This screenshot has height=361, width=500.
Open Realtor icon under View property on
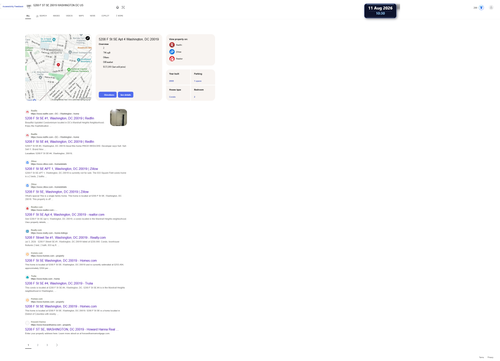pos(172,59)
